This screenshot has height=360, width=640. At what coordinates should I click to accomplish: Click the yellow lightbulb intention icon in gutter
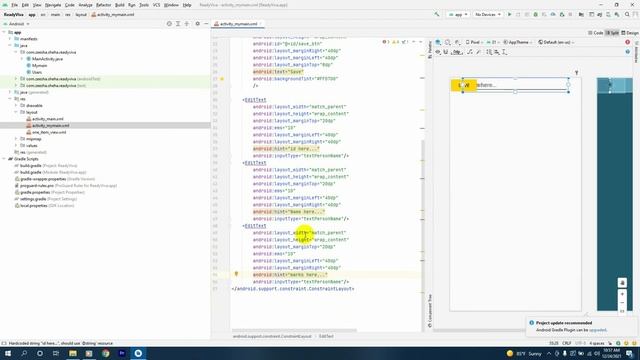pos(236,274)
